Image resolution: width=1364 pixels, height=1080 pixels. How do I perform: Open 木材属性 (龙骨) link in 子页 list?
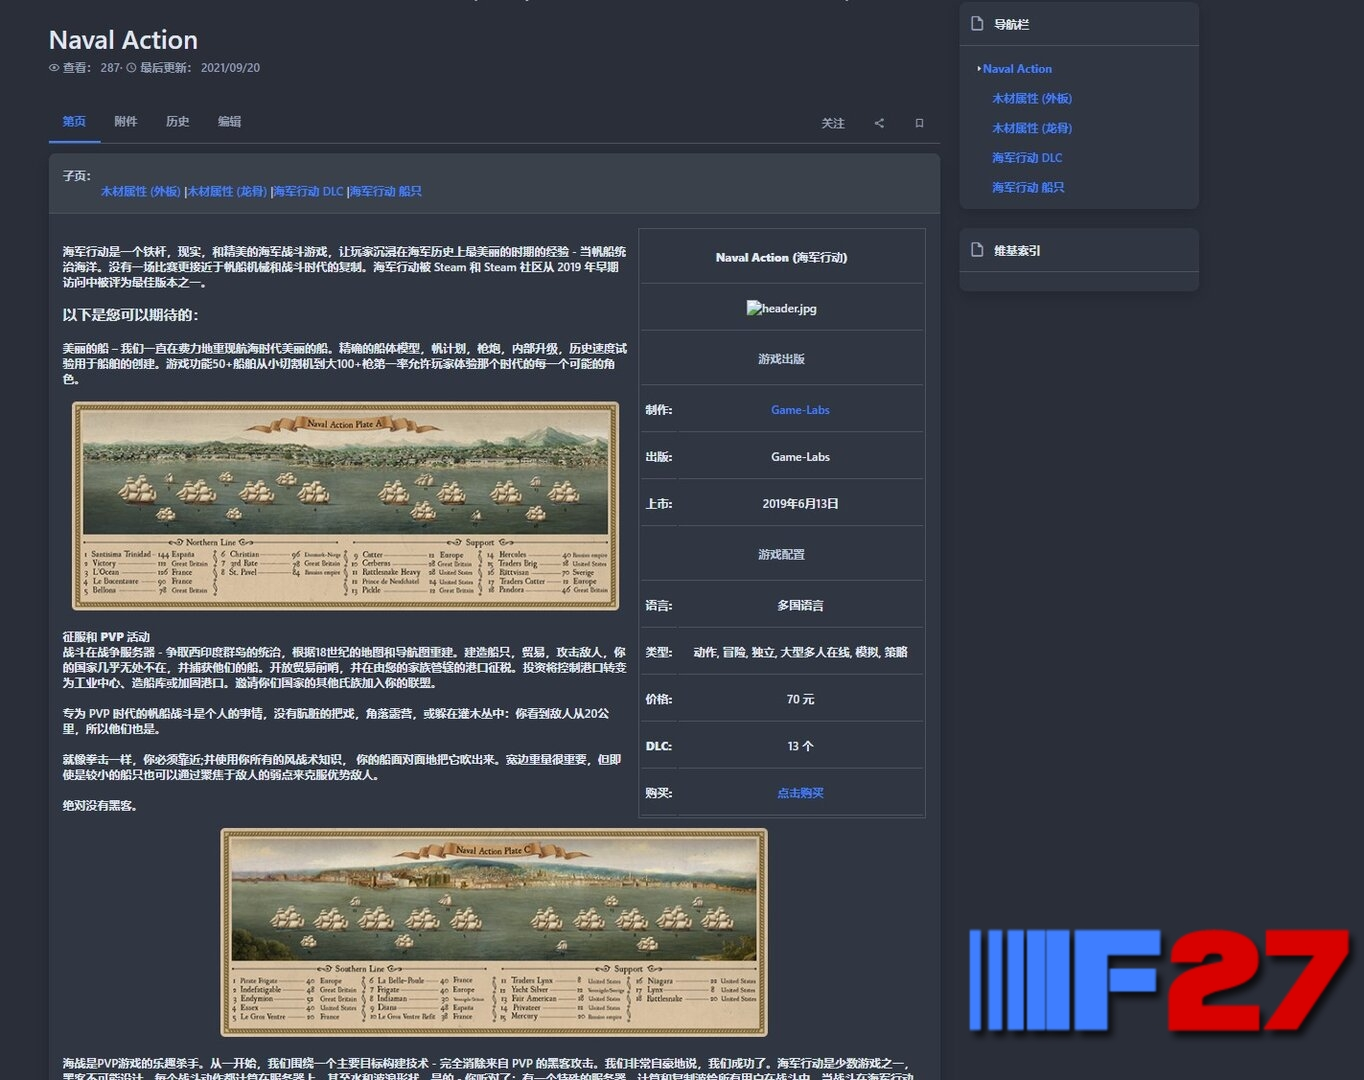[x=227, y=191]
